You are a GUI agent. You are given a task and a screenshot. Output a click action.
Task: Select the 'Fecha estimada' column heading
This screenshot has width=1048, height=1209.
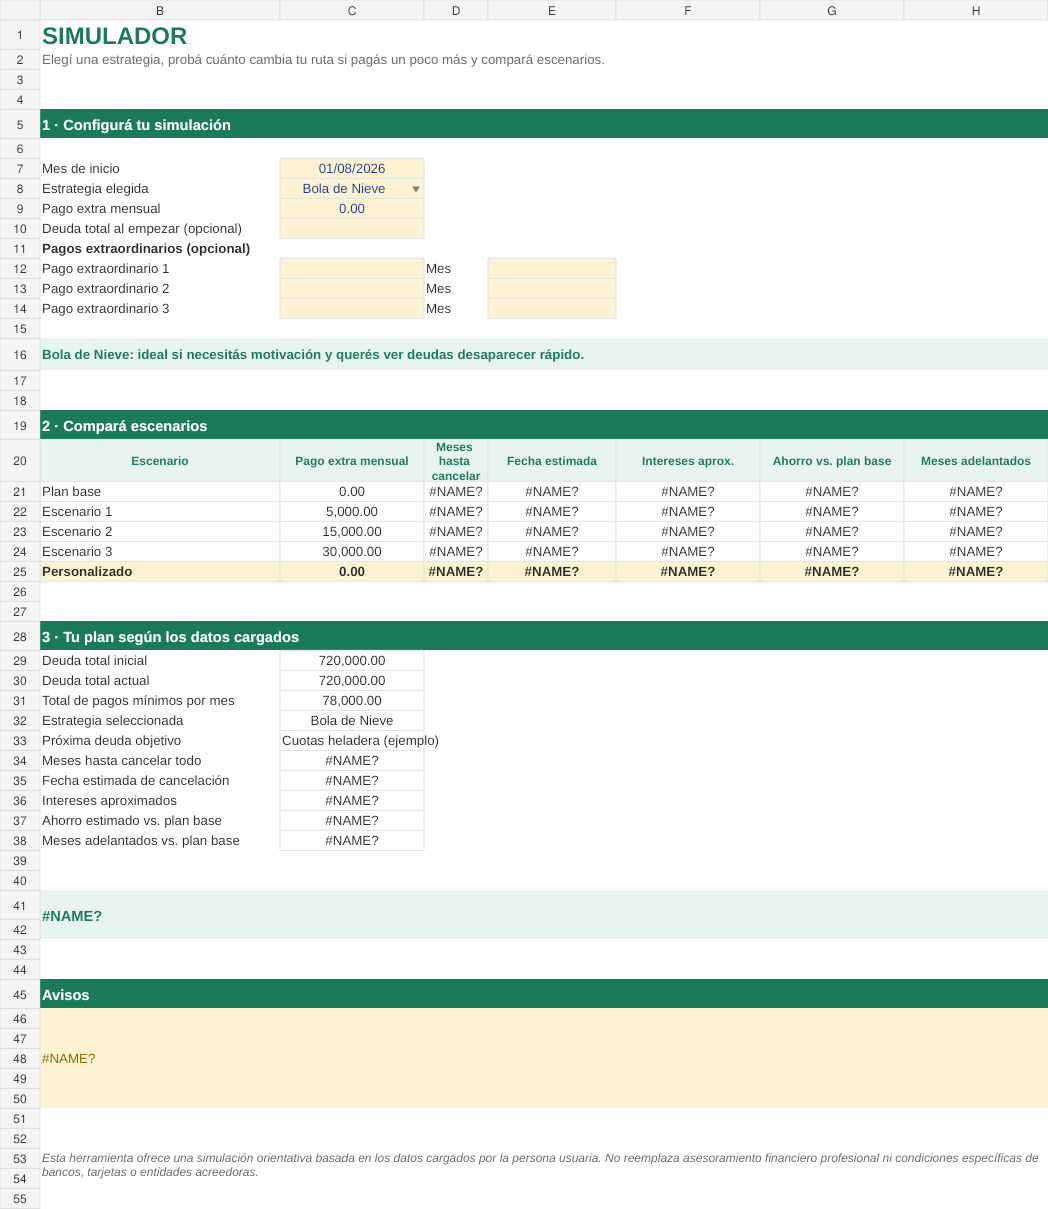(x=552, y=461)
